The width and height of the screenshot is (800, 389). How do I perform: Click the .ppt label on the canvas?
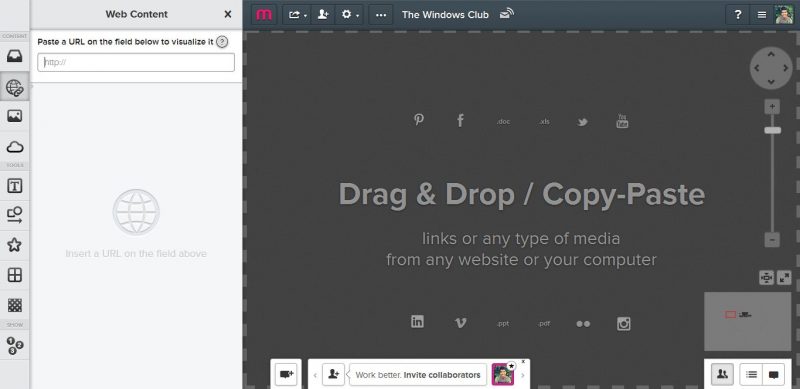click(503, 324)
